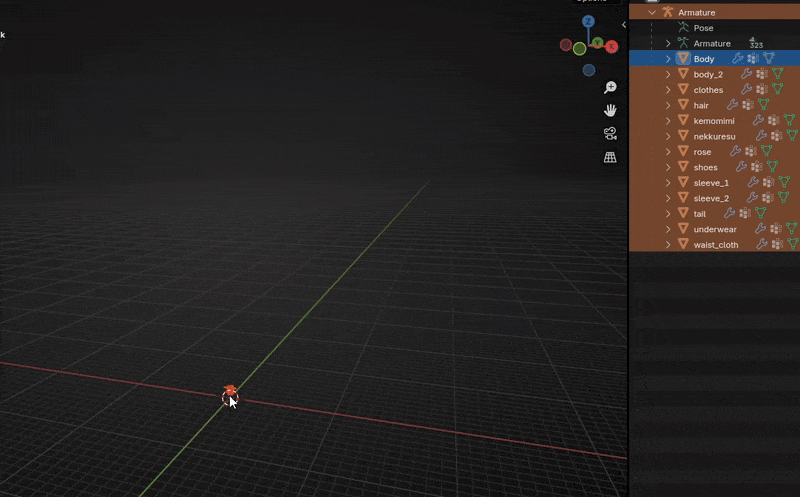Click the mesh data icon on the clothes row

(778, 89)
